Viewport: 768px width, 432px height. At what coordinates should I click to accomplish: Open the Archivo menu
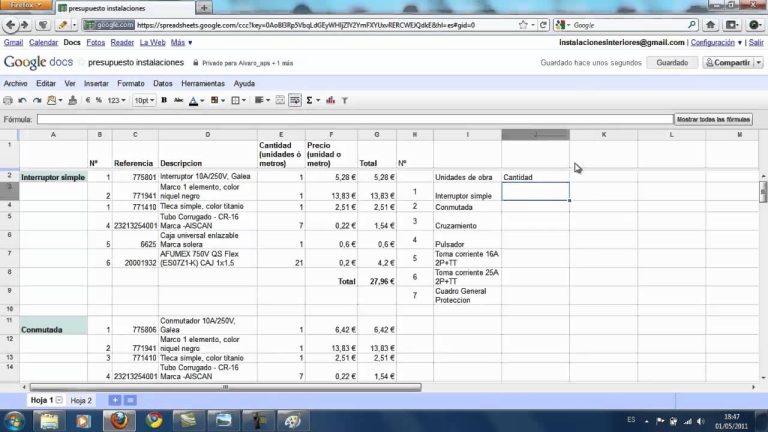tap(16, 84)
